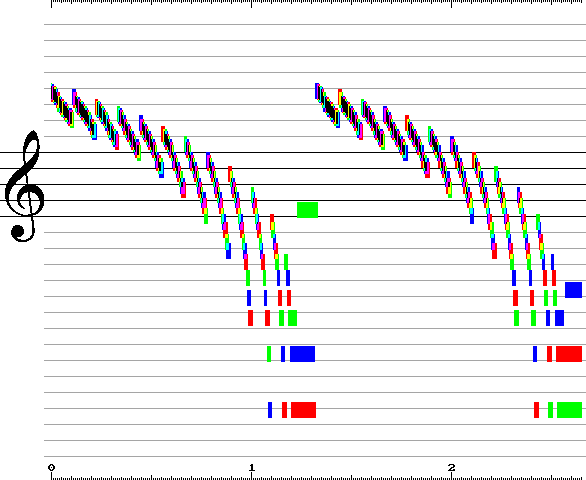This screenshot has height=480, width=586.
Task: Select the large green note on the staff
Action: point(307,210)
